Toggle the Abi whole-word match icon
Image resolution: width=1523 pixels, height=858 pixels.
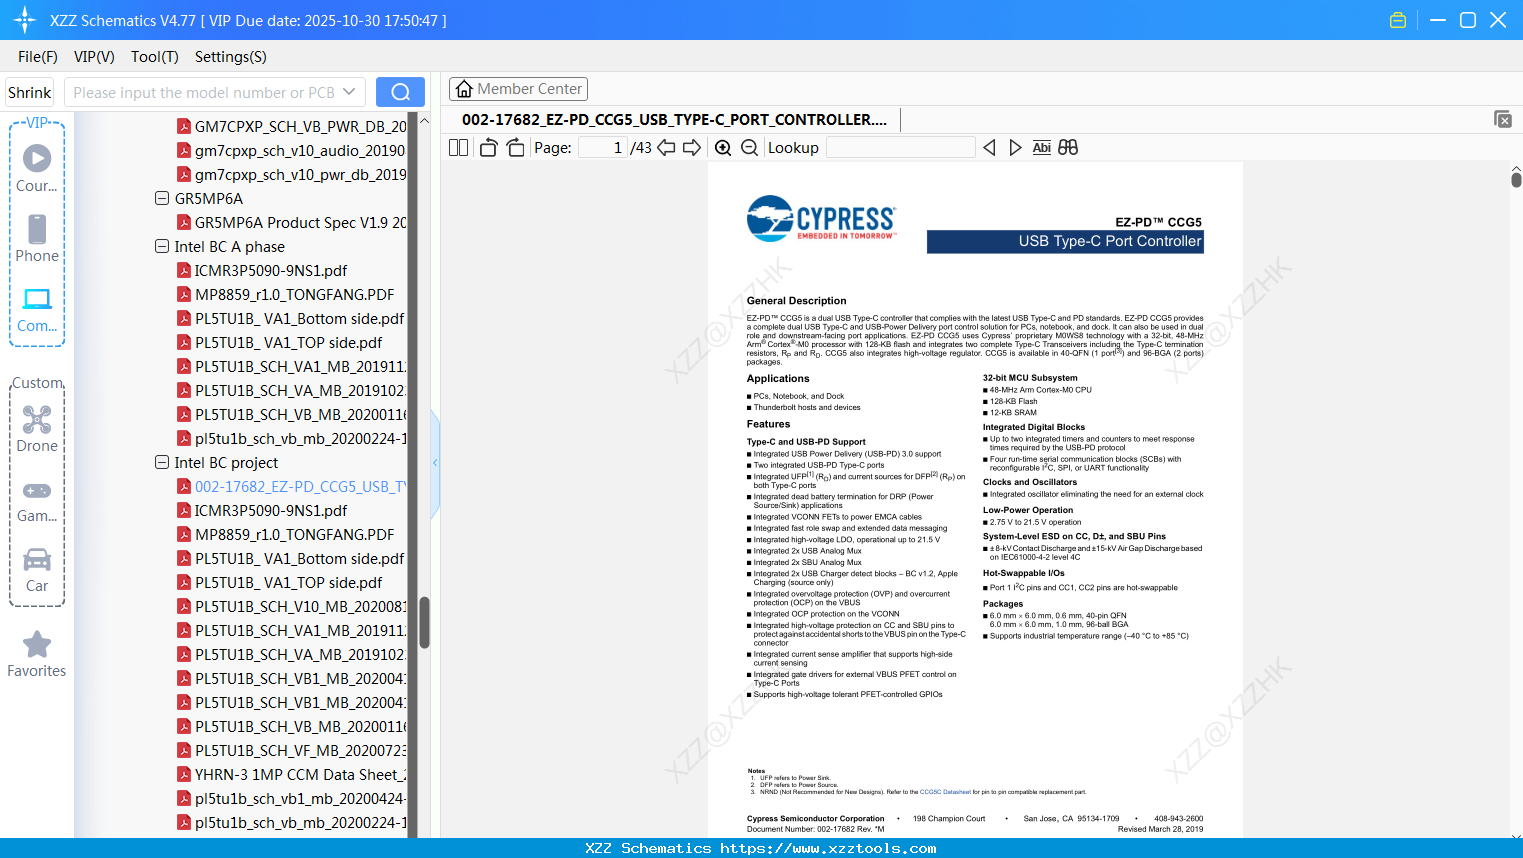point(1042,148)
